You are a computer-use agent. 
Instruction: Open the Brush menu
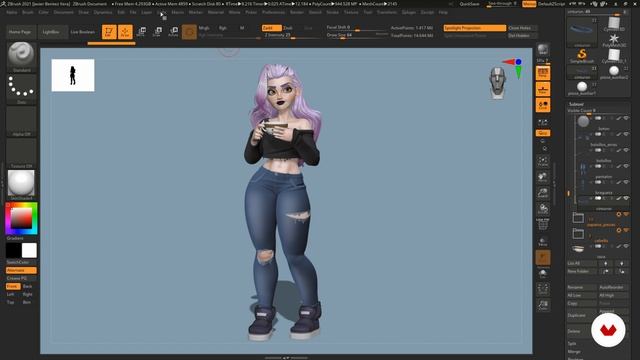(x=28, y=12)
